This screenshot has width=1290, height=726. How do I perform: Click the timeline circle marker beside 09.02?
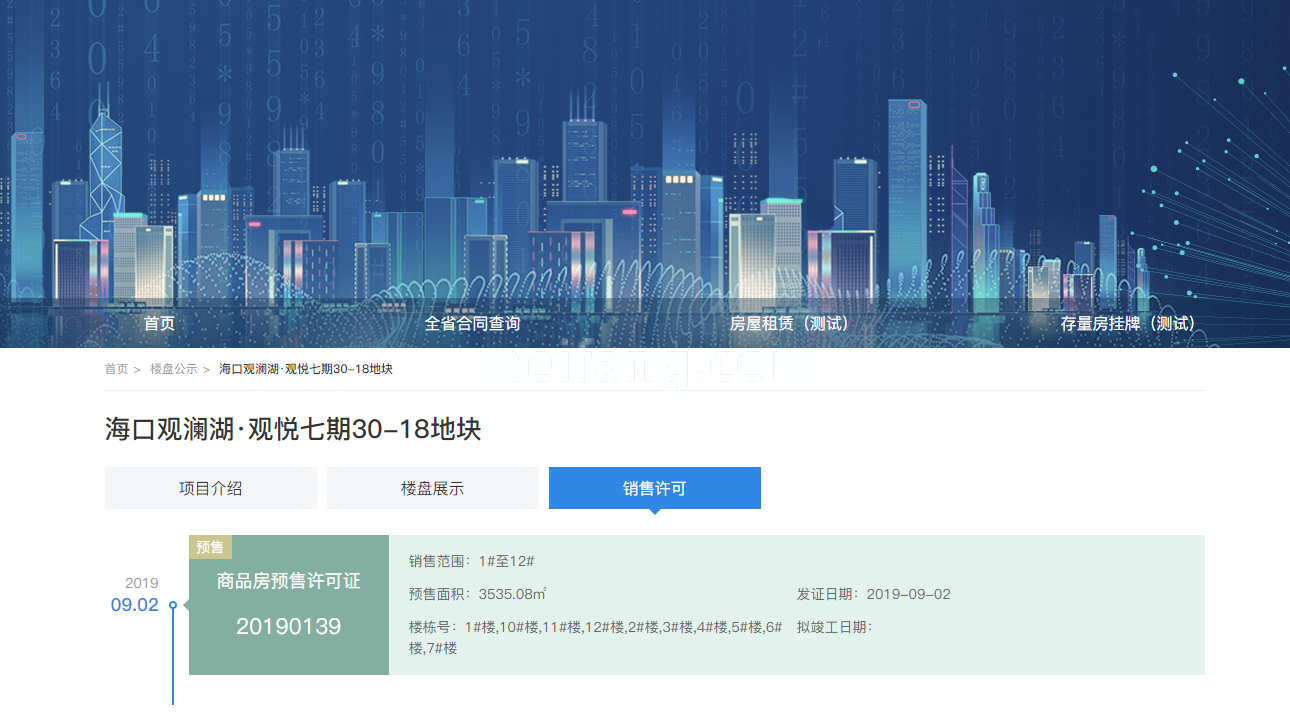click(x=173, y=605)
